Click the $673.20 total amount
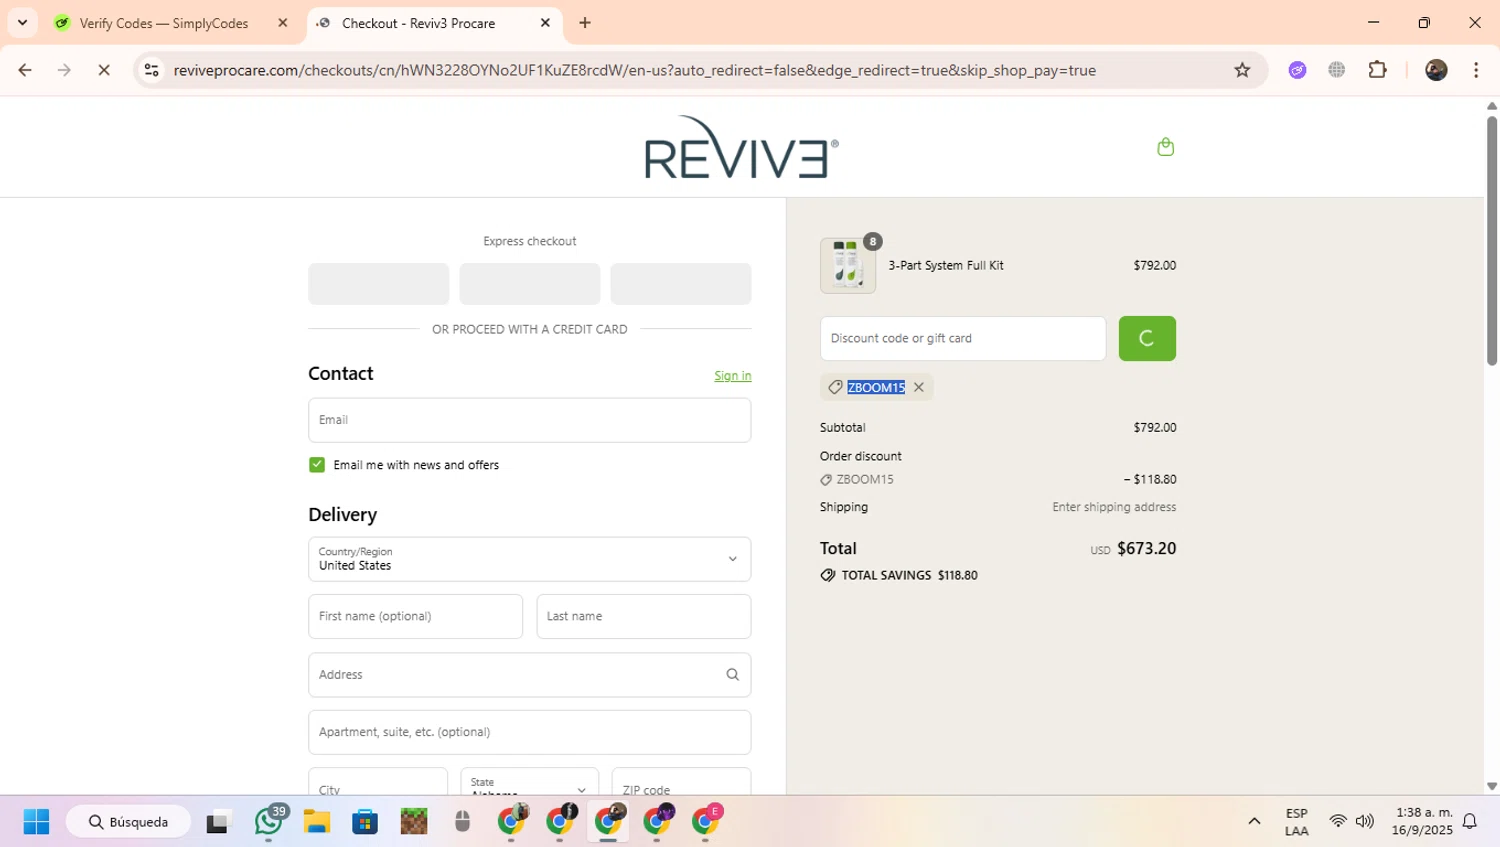Image resolution: width=1500 pixels, height=847 pixels. [1146, 549]
